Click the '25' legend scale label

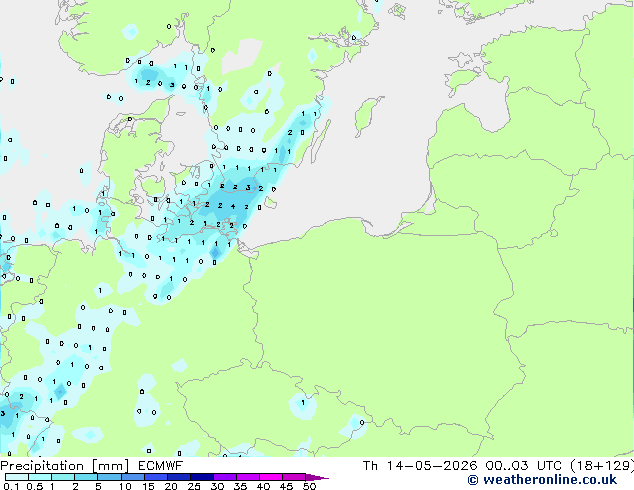[x=194, y=486]
